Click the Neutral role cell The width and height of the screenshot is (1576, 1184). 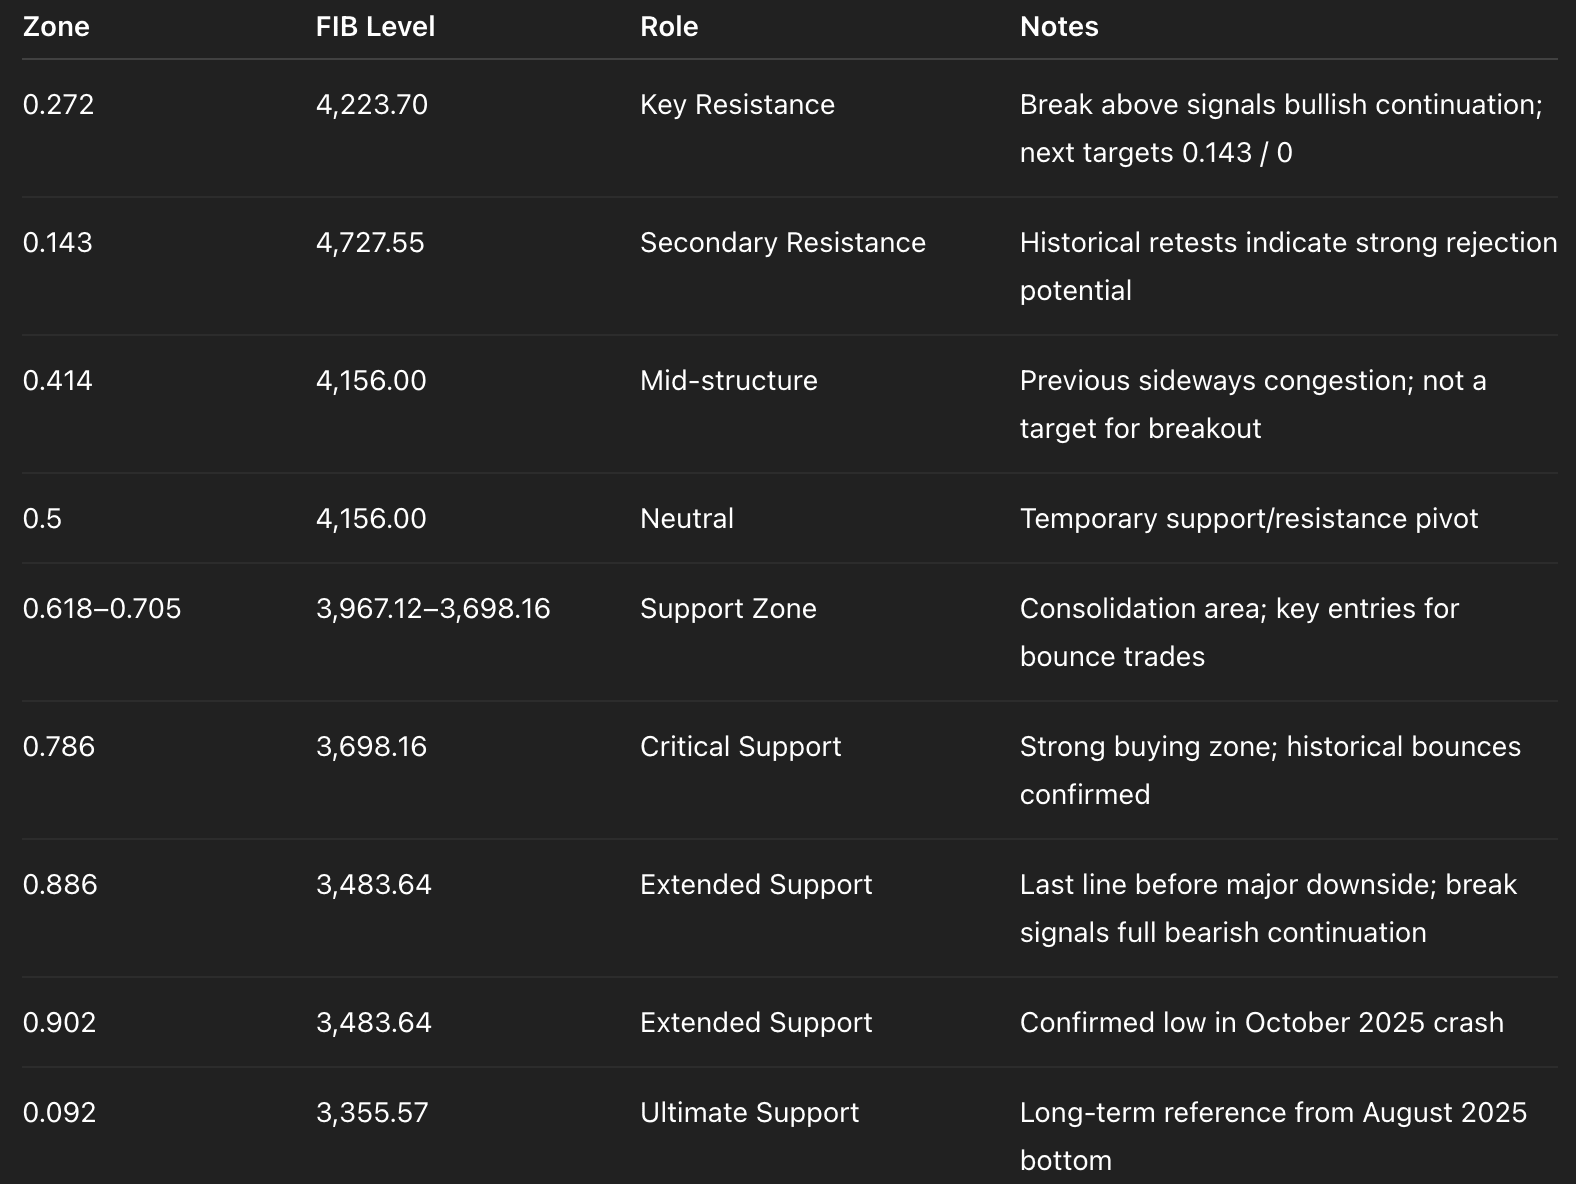(x=686, y=519)
